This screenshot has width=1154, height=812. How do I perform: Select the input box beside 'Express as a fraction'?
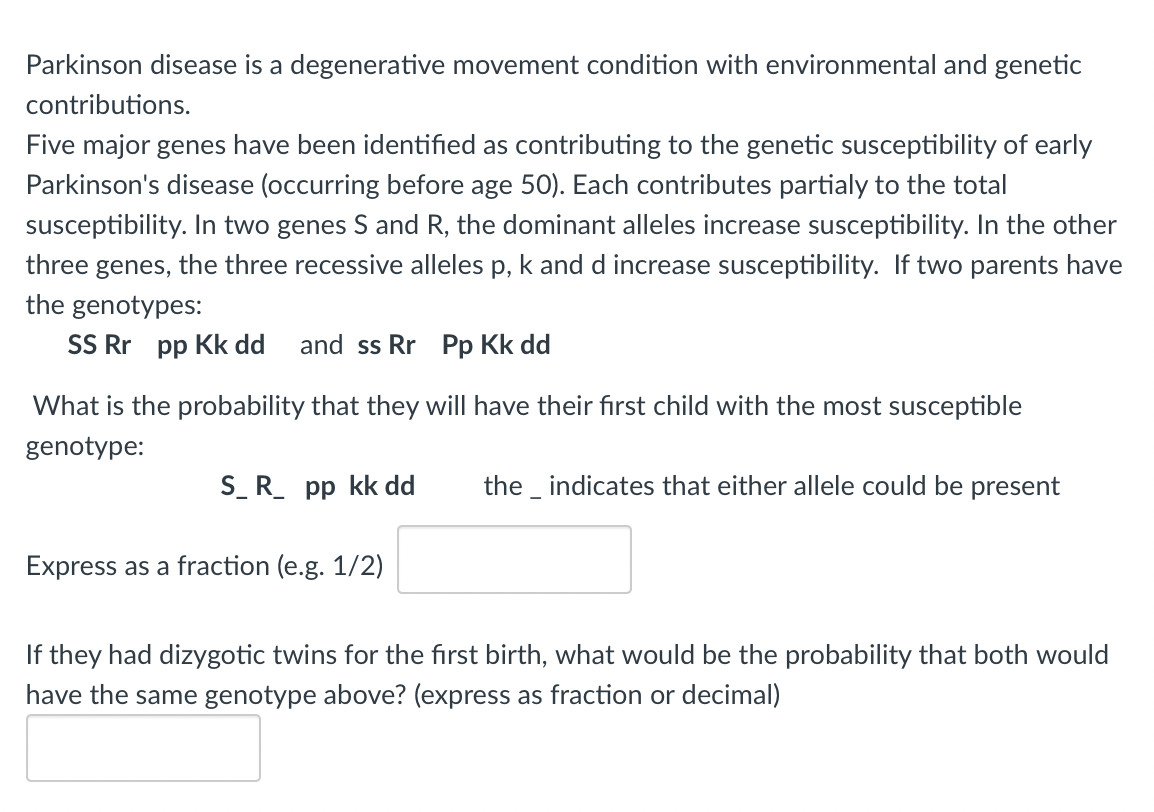point(513,559)
